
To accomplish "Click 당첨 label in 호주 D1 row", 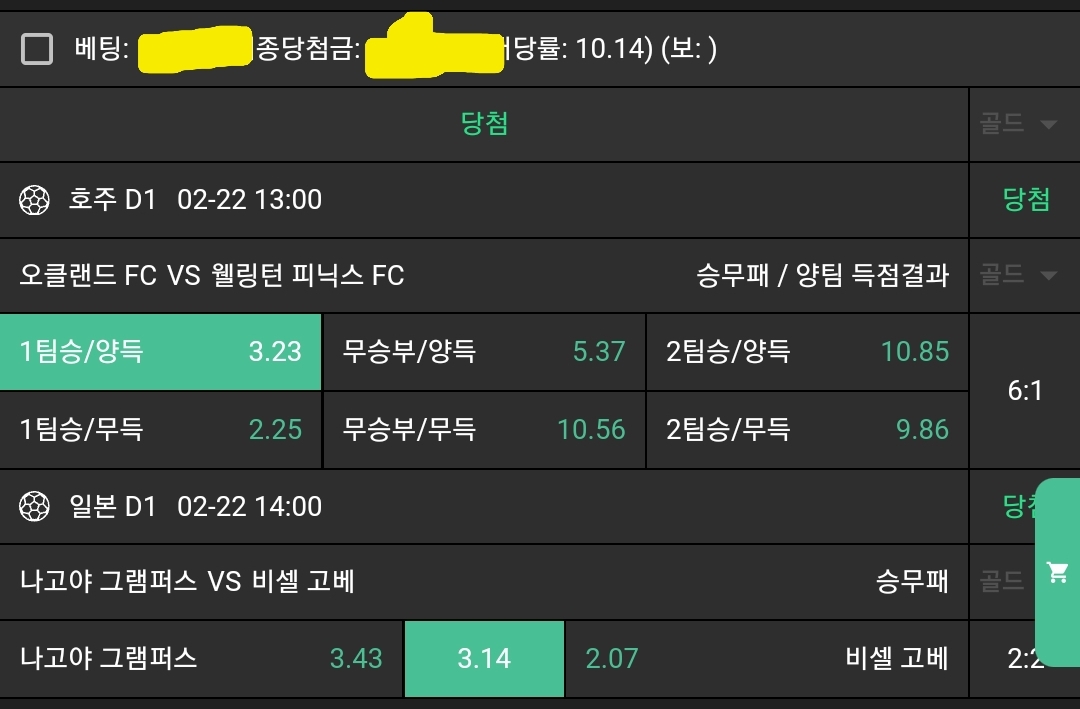I will point(1026,200).
